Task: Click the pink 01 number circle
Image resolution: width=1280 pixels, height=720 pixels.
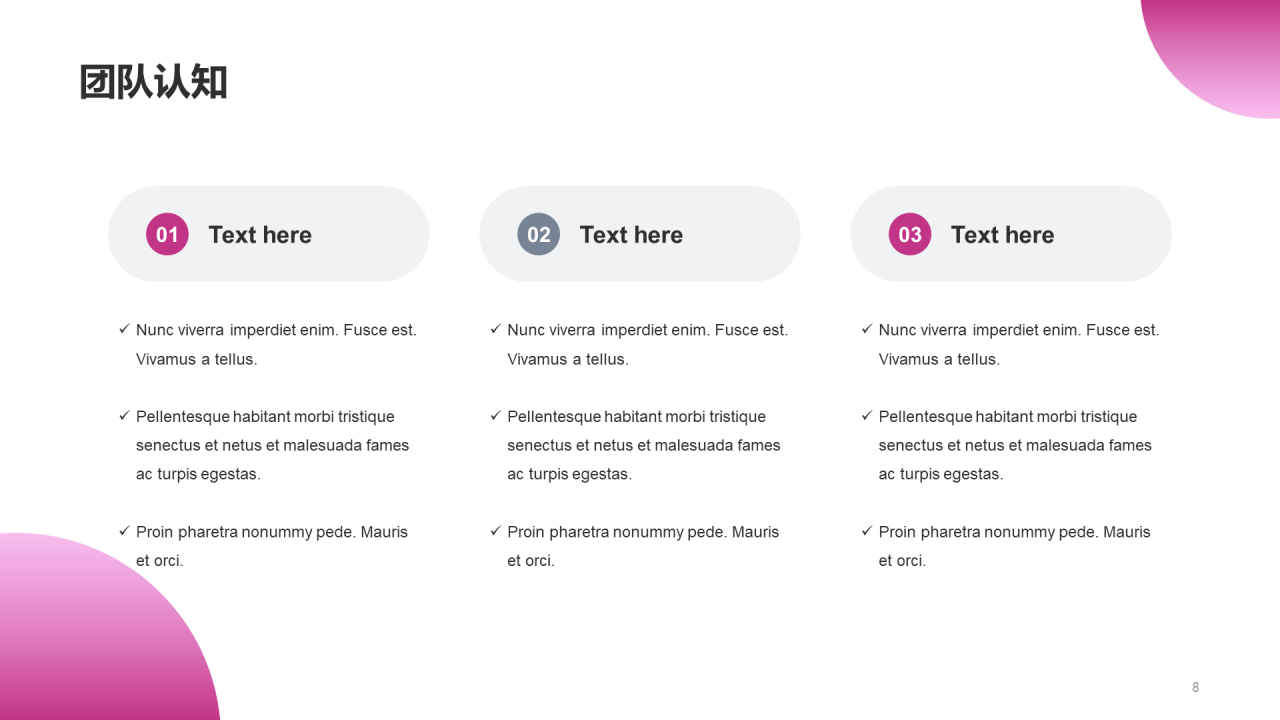Action: pos(167,234)
